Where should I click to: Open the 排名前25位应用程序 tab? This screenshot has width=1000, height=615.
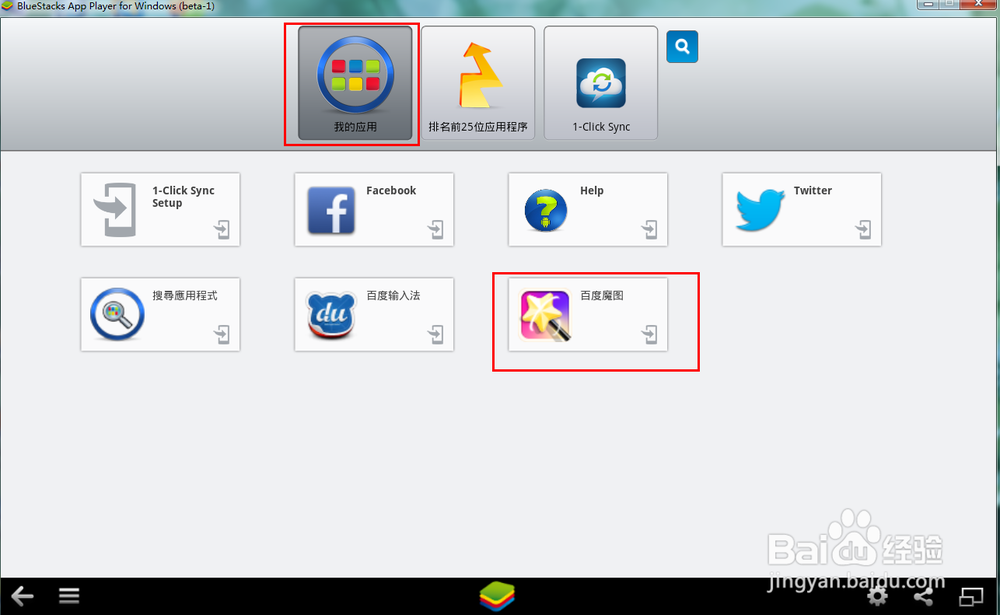(x=478, y=83)
